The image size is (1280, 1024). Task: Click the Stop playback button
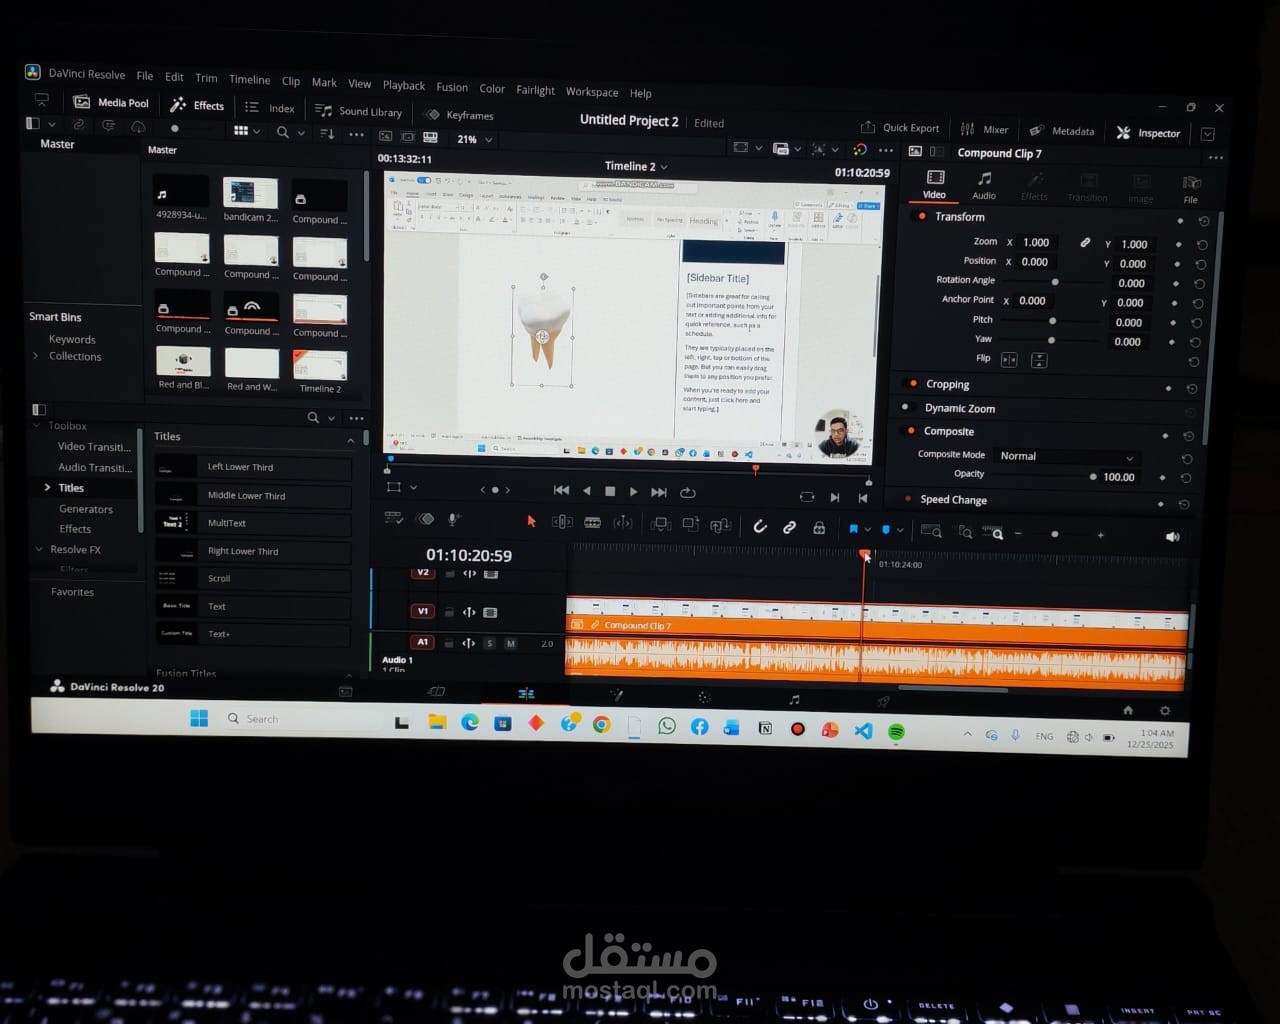pos(610,491)
